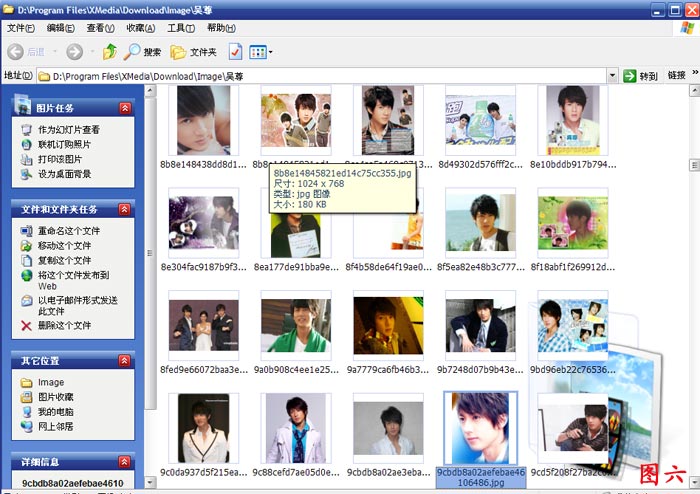Select thumbnail 9a7779ca6fb46b3...
Viewport: 700px width, 494px height.
[388, 325]
